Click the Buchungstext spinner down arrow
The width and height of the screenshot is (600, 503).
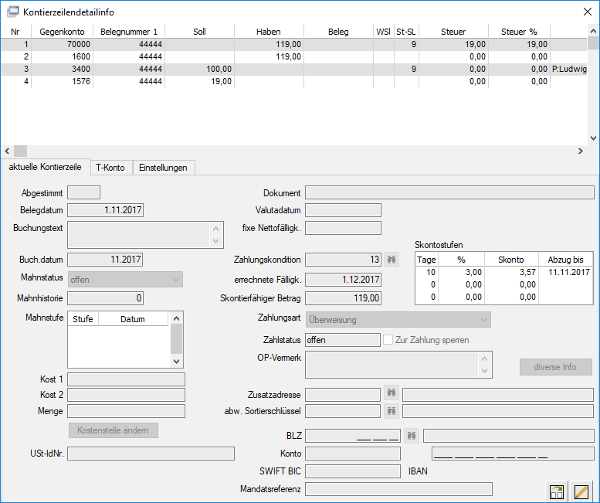(x=216, y=241)
